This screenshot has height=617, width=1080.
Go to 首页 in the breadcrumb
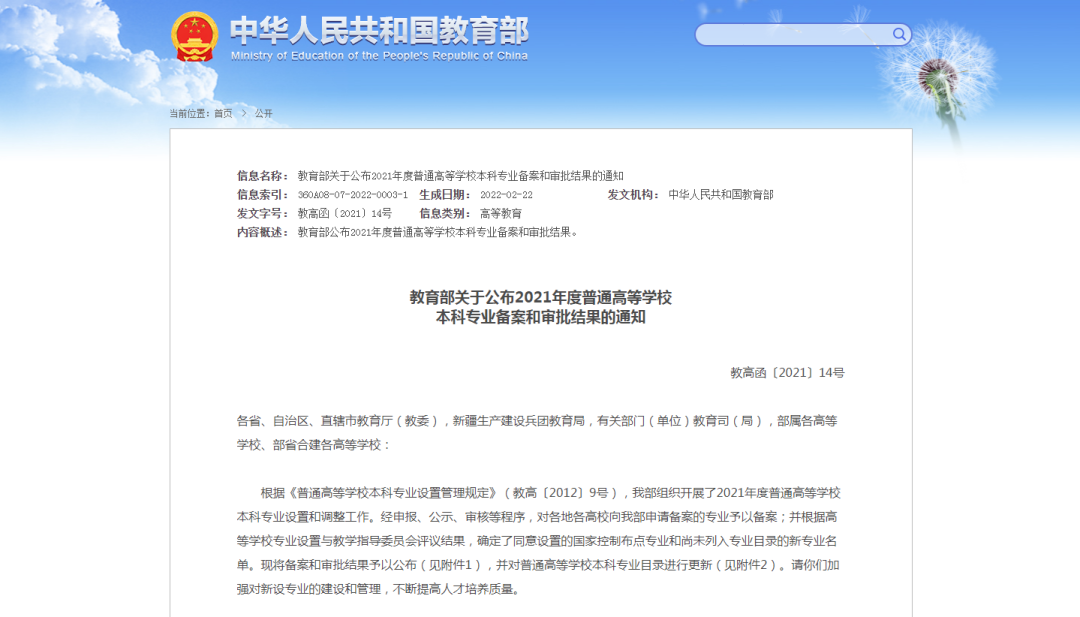223,113
